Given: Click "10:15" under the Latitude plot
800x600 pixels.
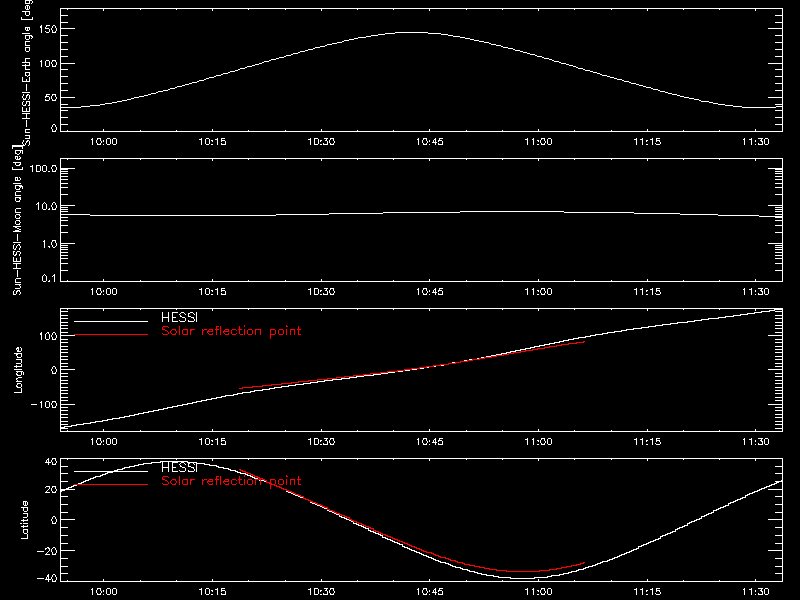Looking at the screenshot, I should (x=212, y=592).
